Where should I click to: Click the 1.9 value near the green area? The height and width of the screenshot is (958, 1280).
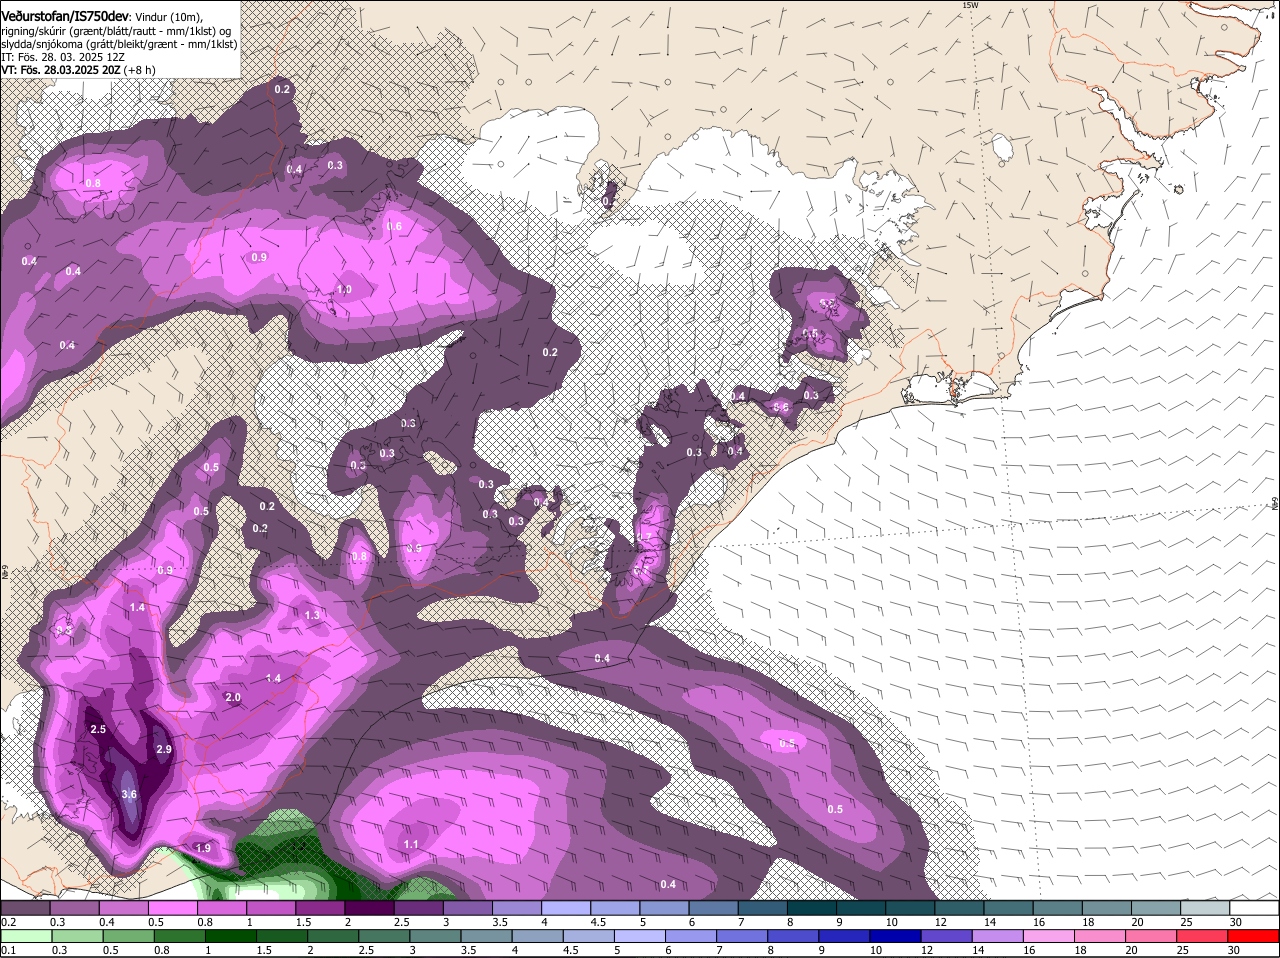(203, 848)
